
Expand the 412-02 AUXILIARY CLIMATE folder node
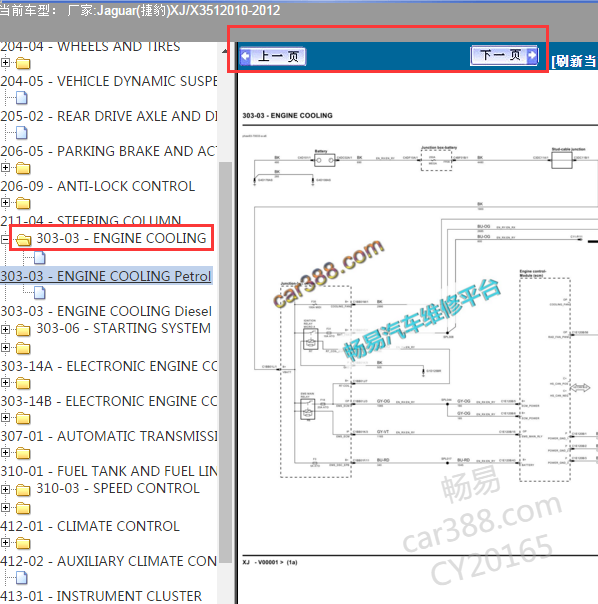[5, 542]
